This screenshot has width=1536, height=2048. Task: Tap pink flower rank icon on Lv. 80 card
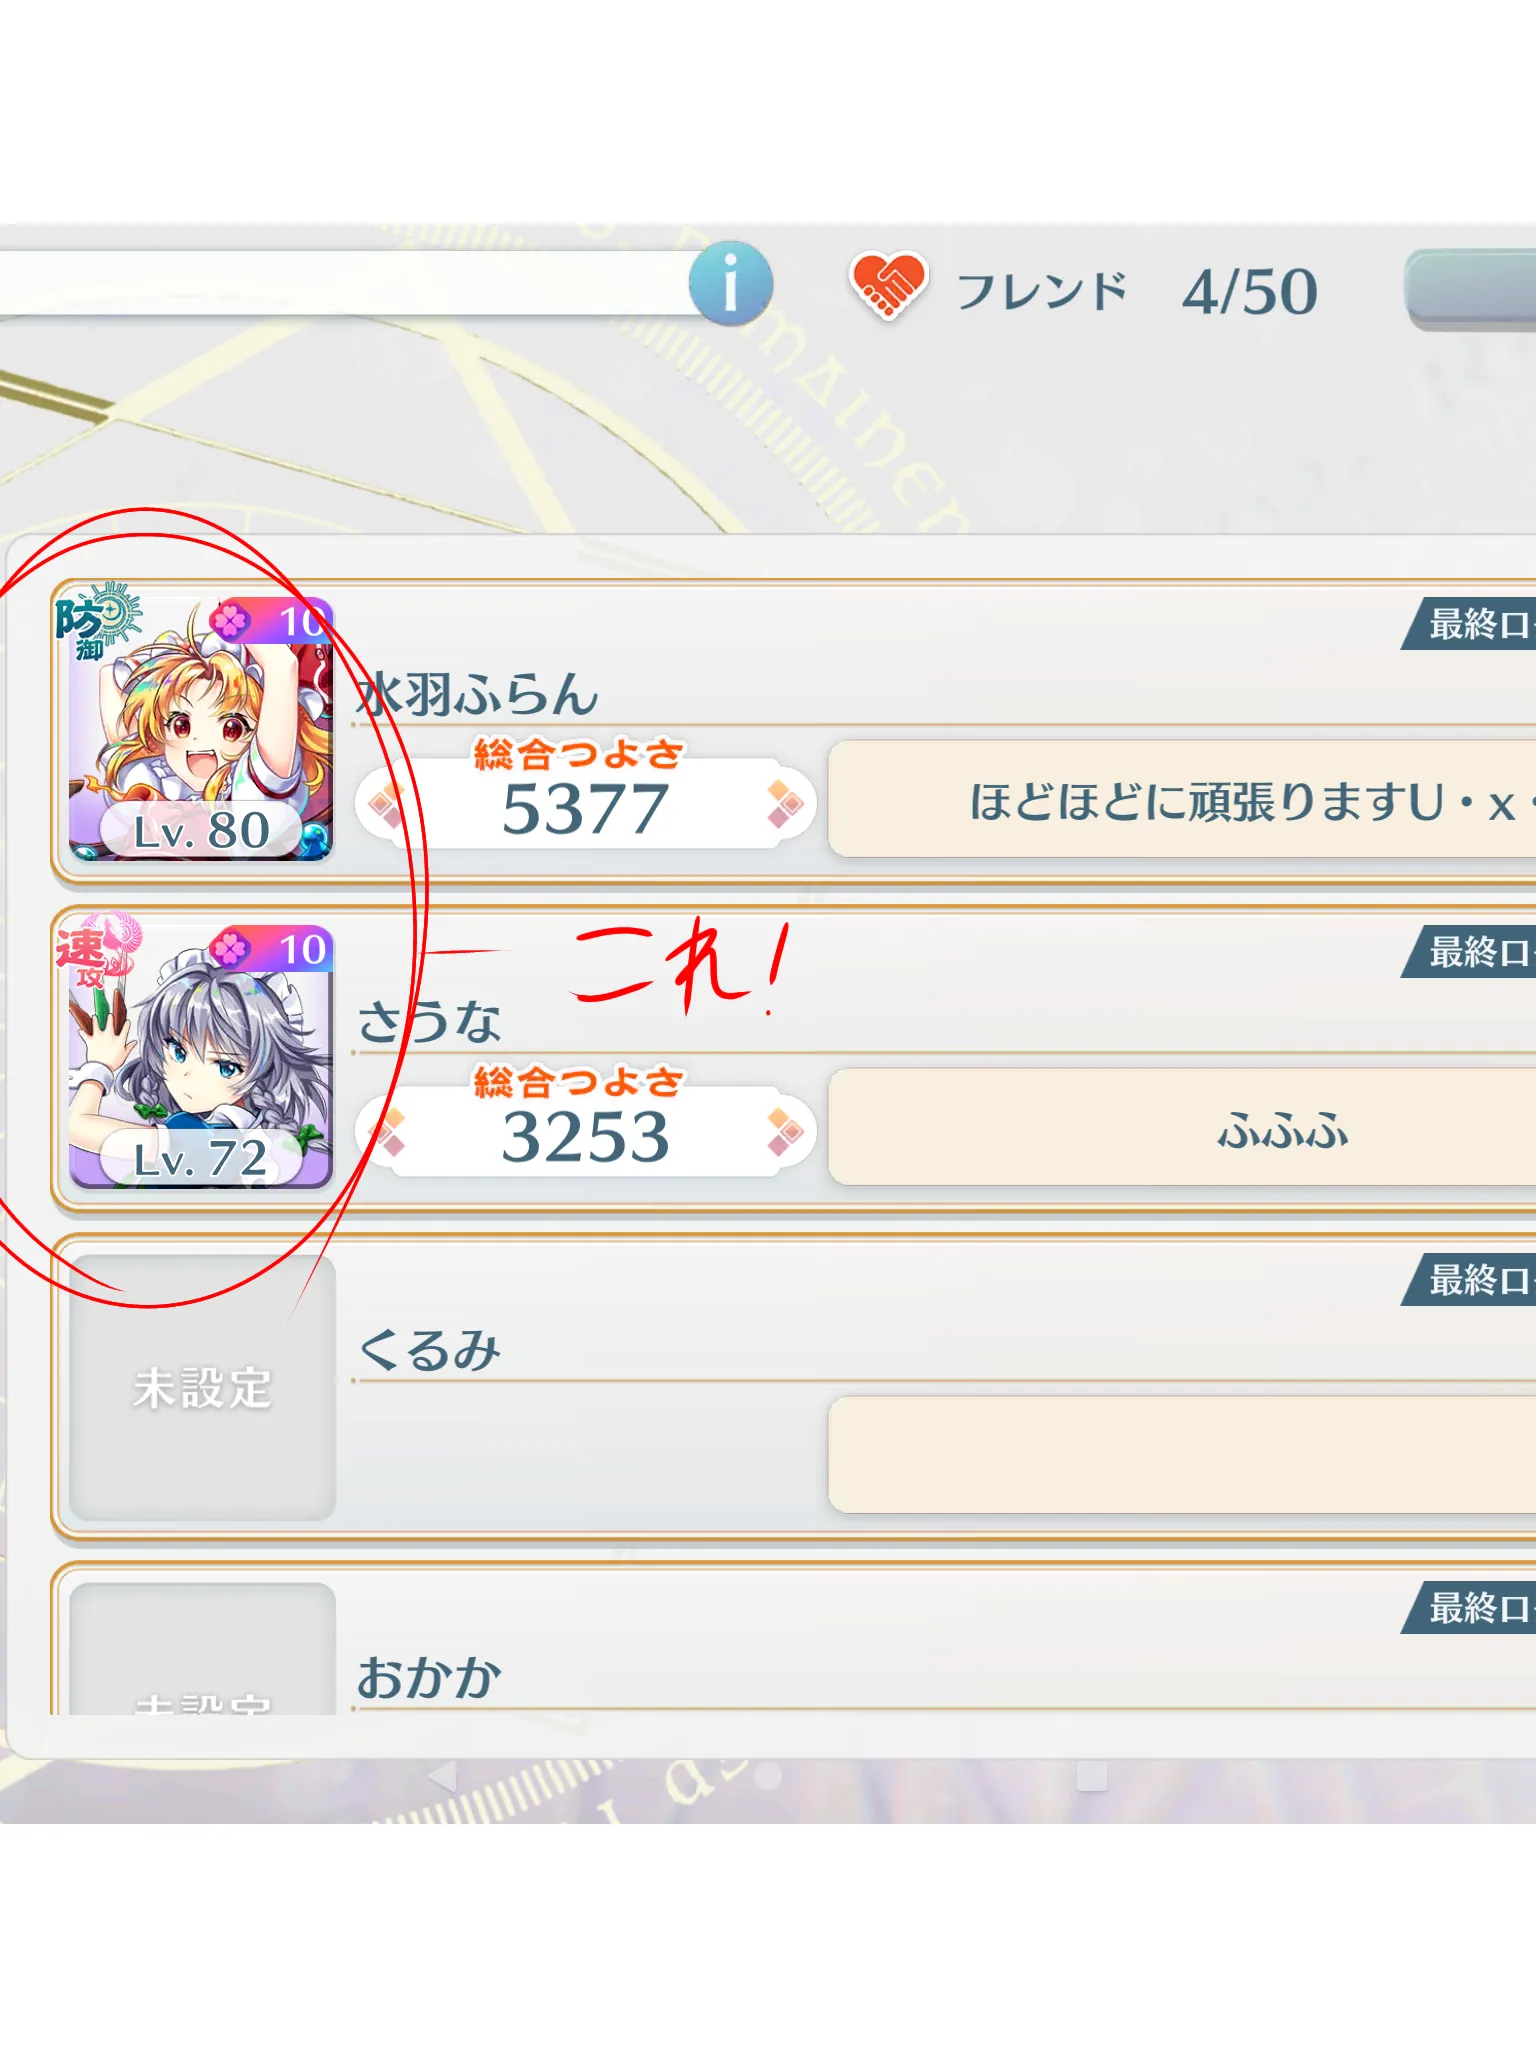[x=231, y=621]
